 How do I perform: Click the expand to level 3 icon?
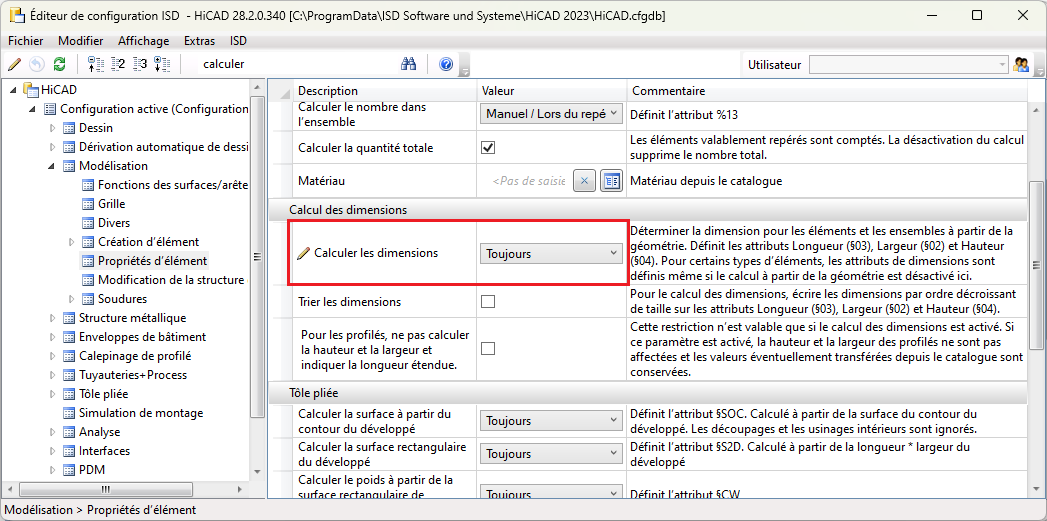pyautogui.click(x=140, y=64)
